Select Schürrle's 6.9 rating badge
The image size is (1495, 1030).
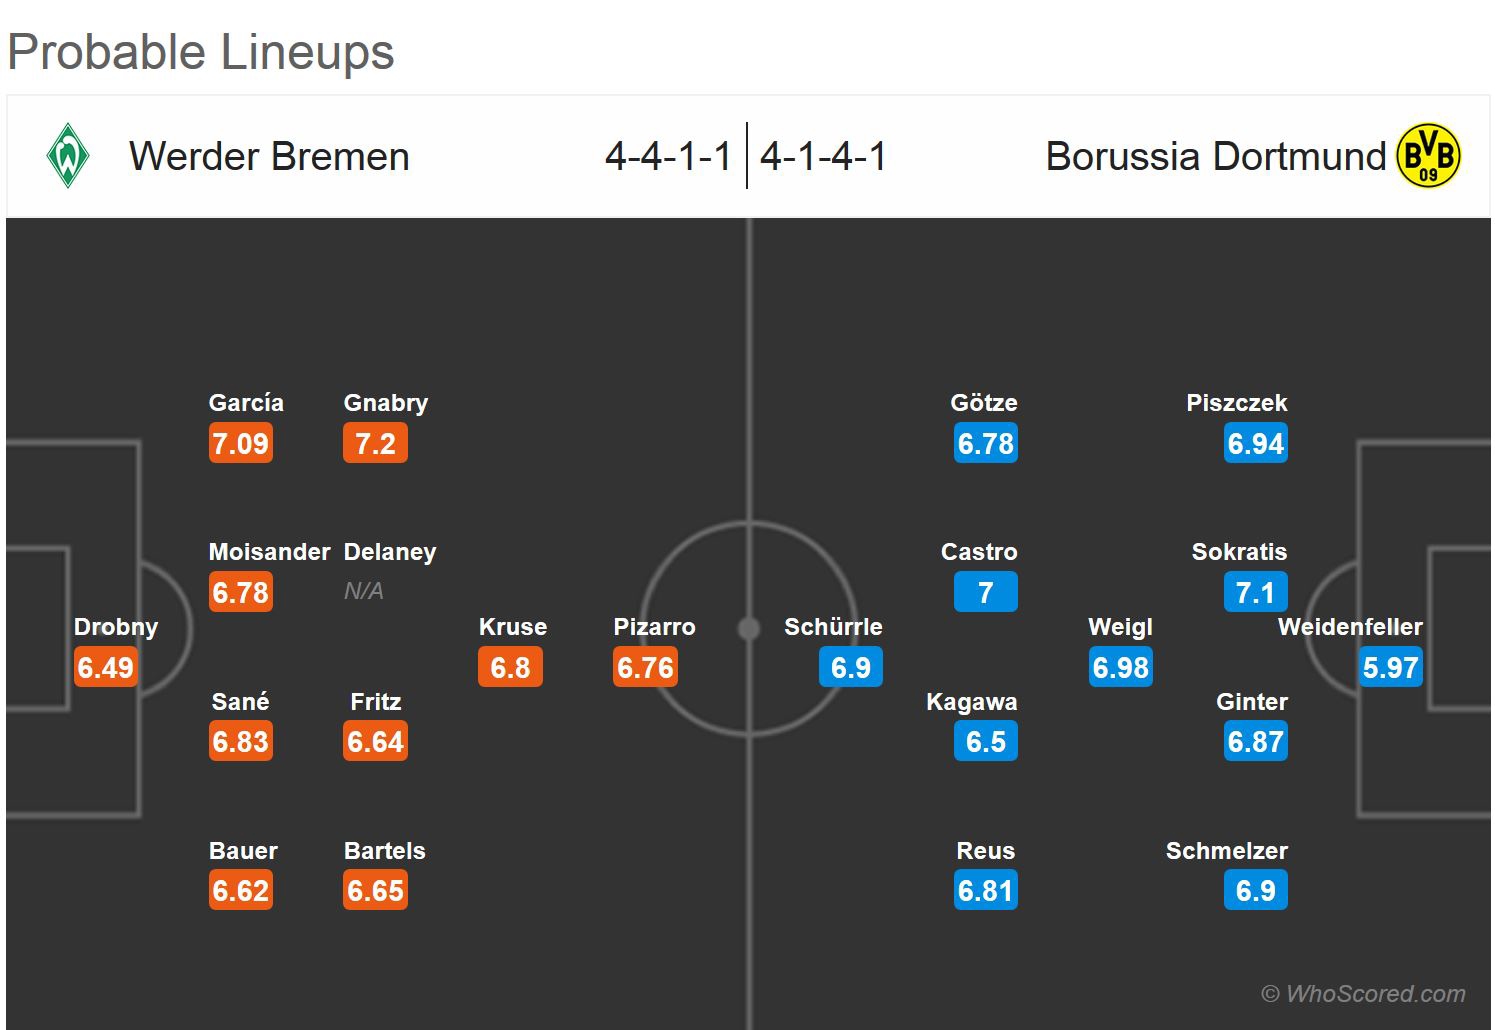pyautogui.click(x=850, y=667)
